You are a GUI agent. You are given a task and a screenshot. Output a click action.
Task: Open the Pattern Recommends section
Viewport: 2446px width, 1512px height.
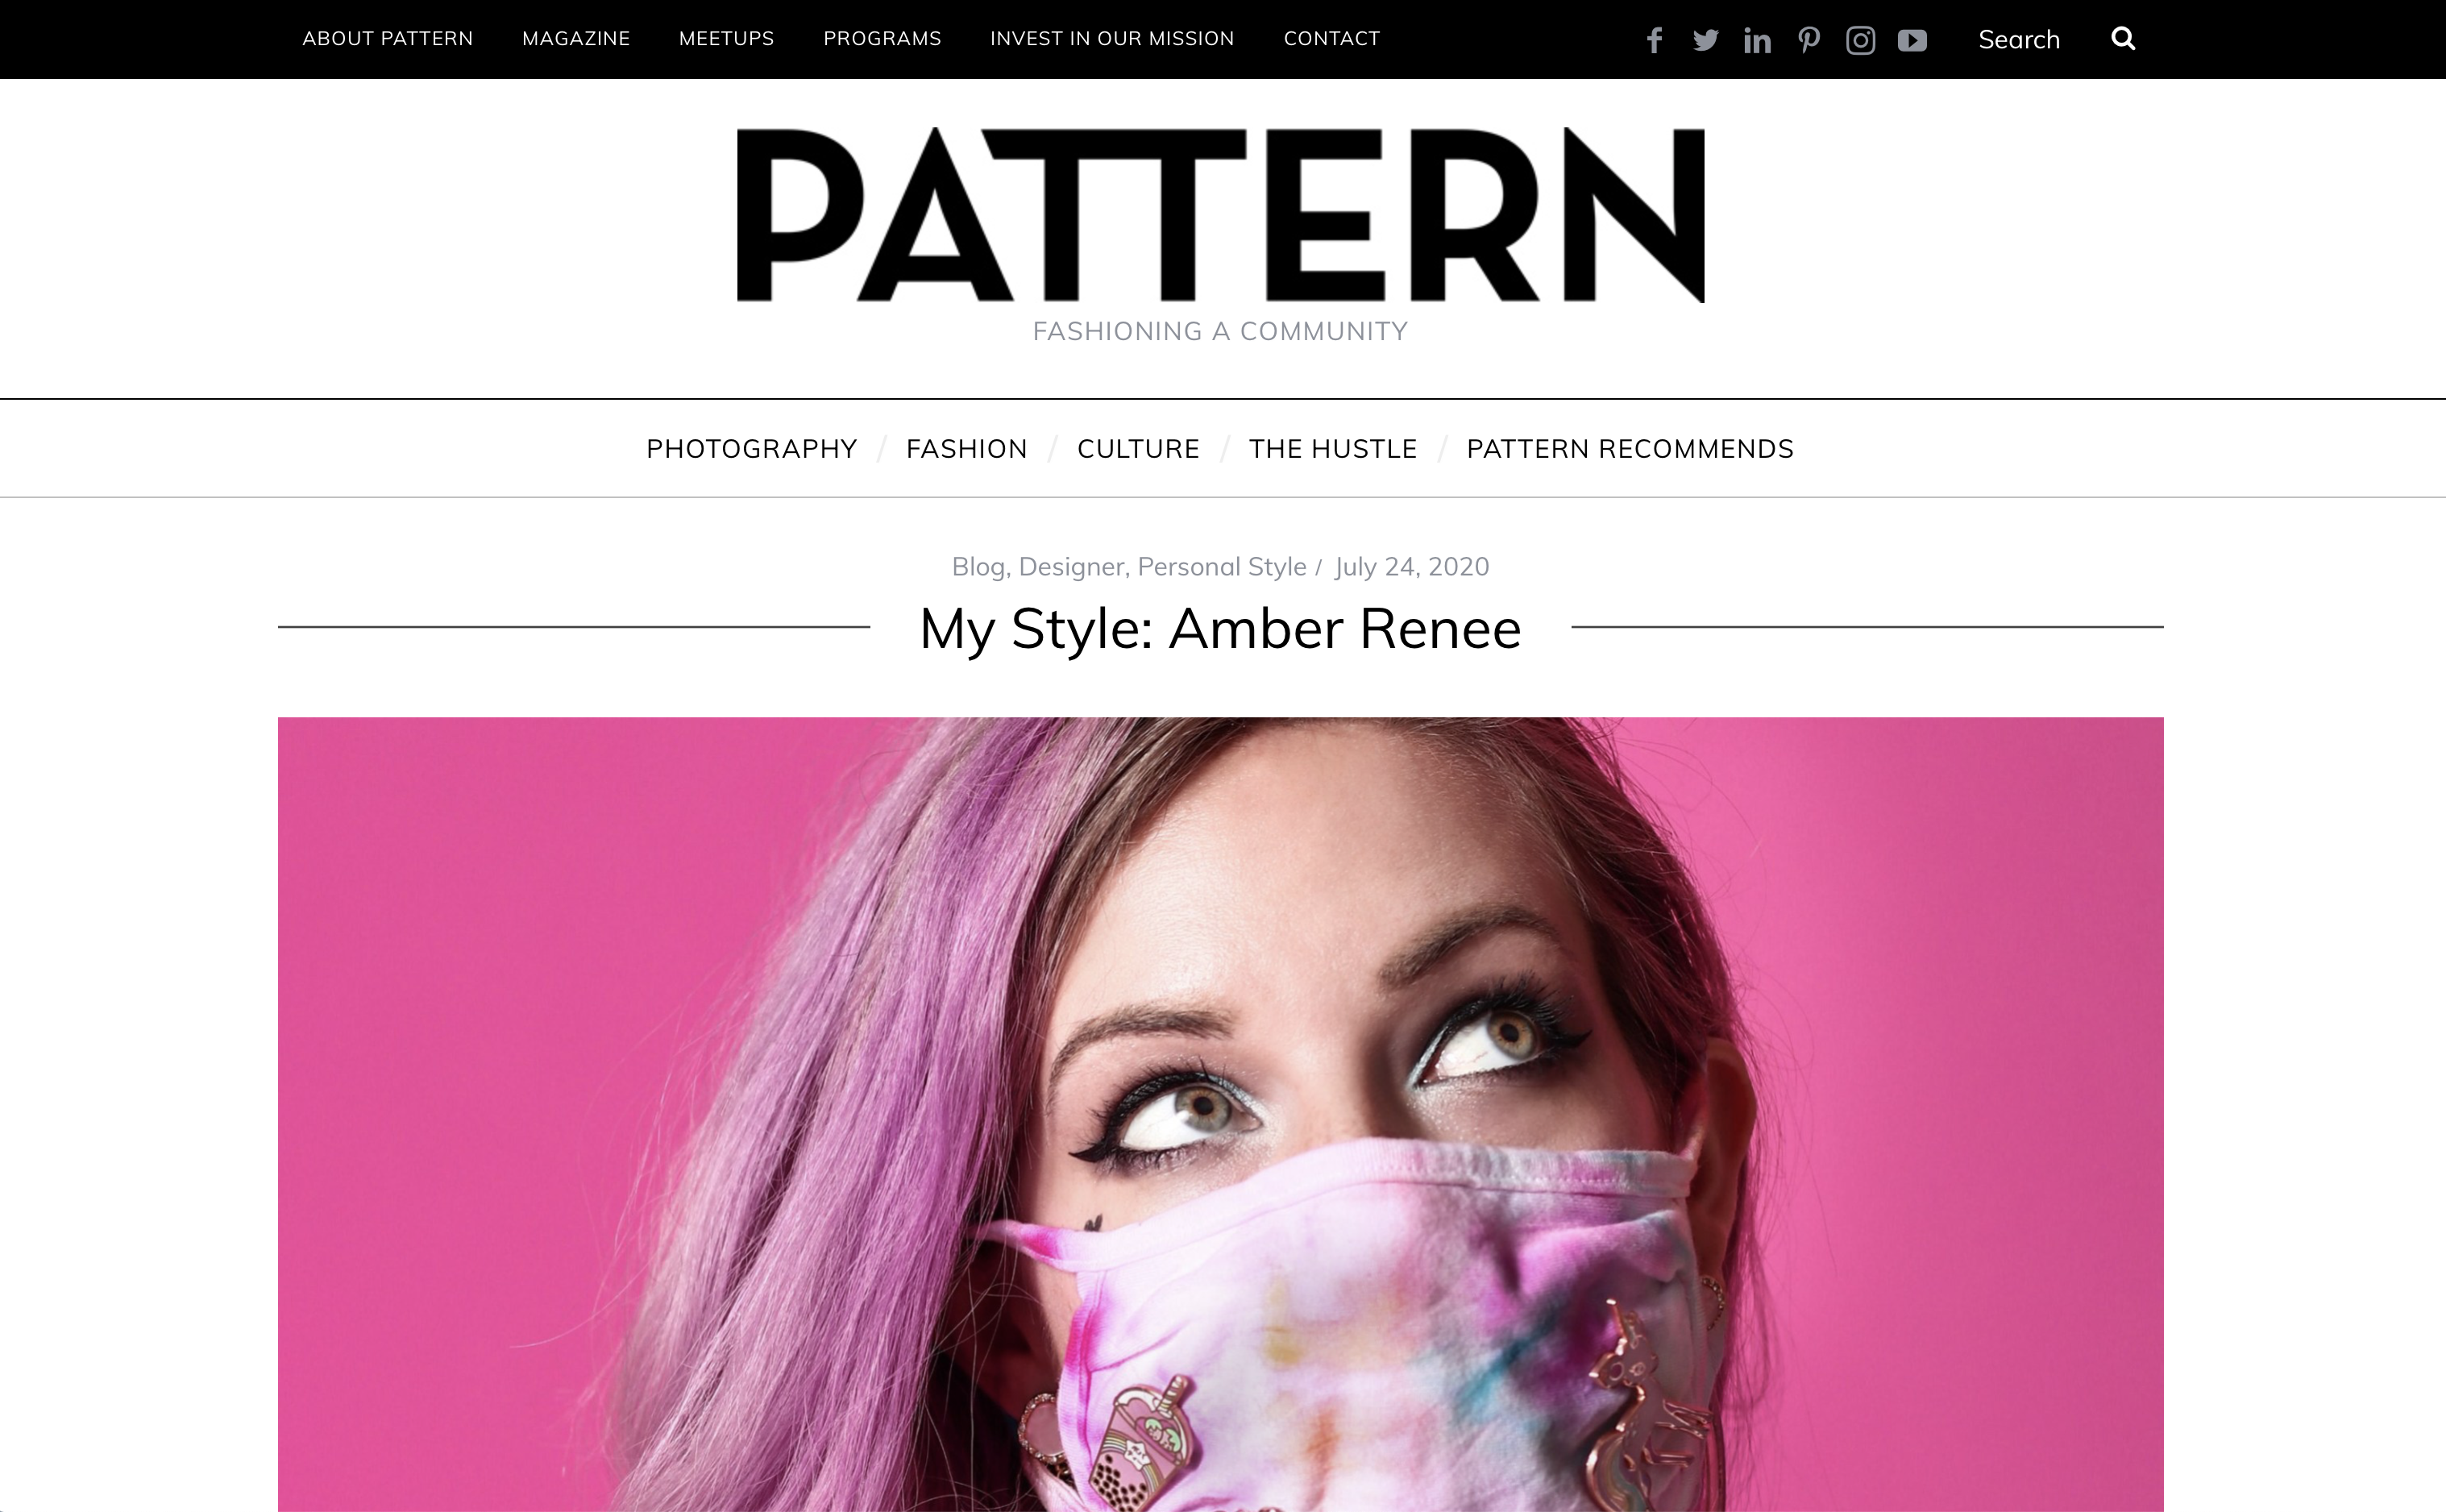click(1630, 448)
